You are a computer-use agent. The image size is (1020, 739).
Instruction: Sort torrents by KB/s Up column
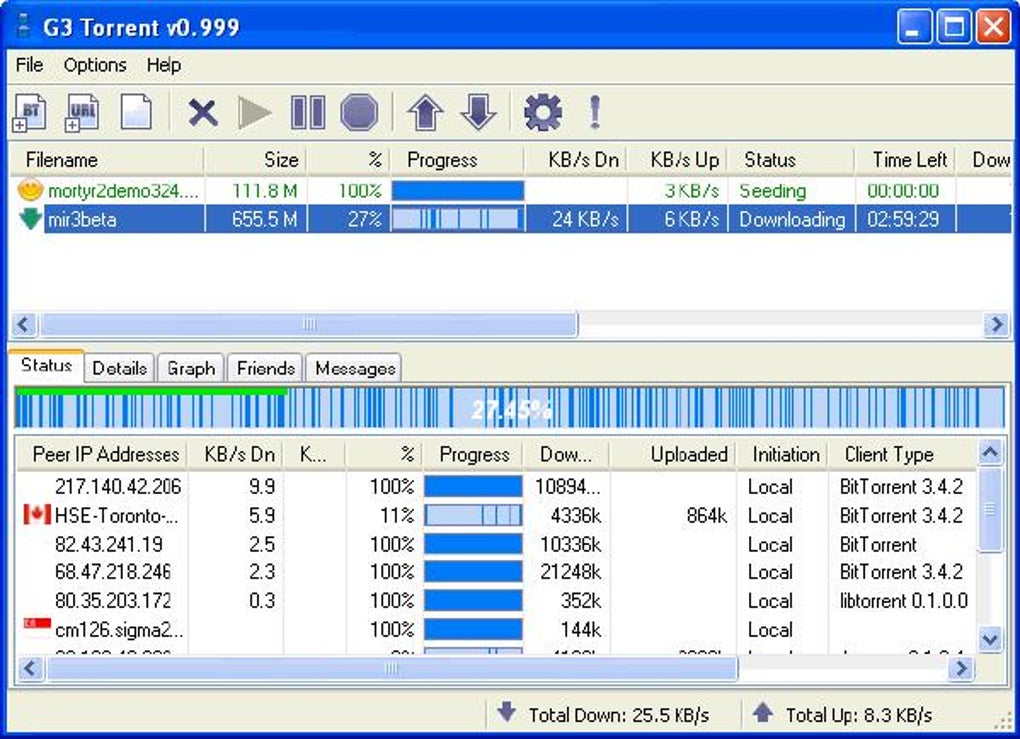point(677,160)
